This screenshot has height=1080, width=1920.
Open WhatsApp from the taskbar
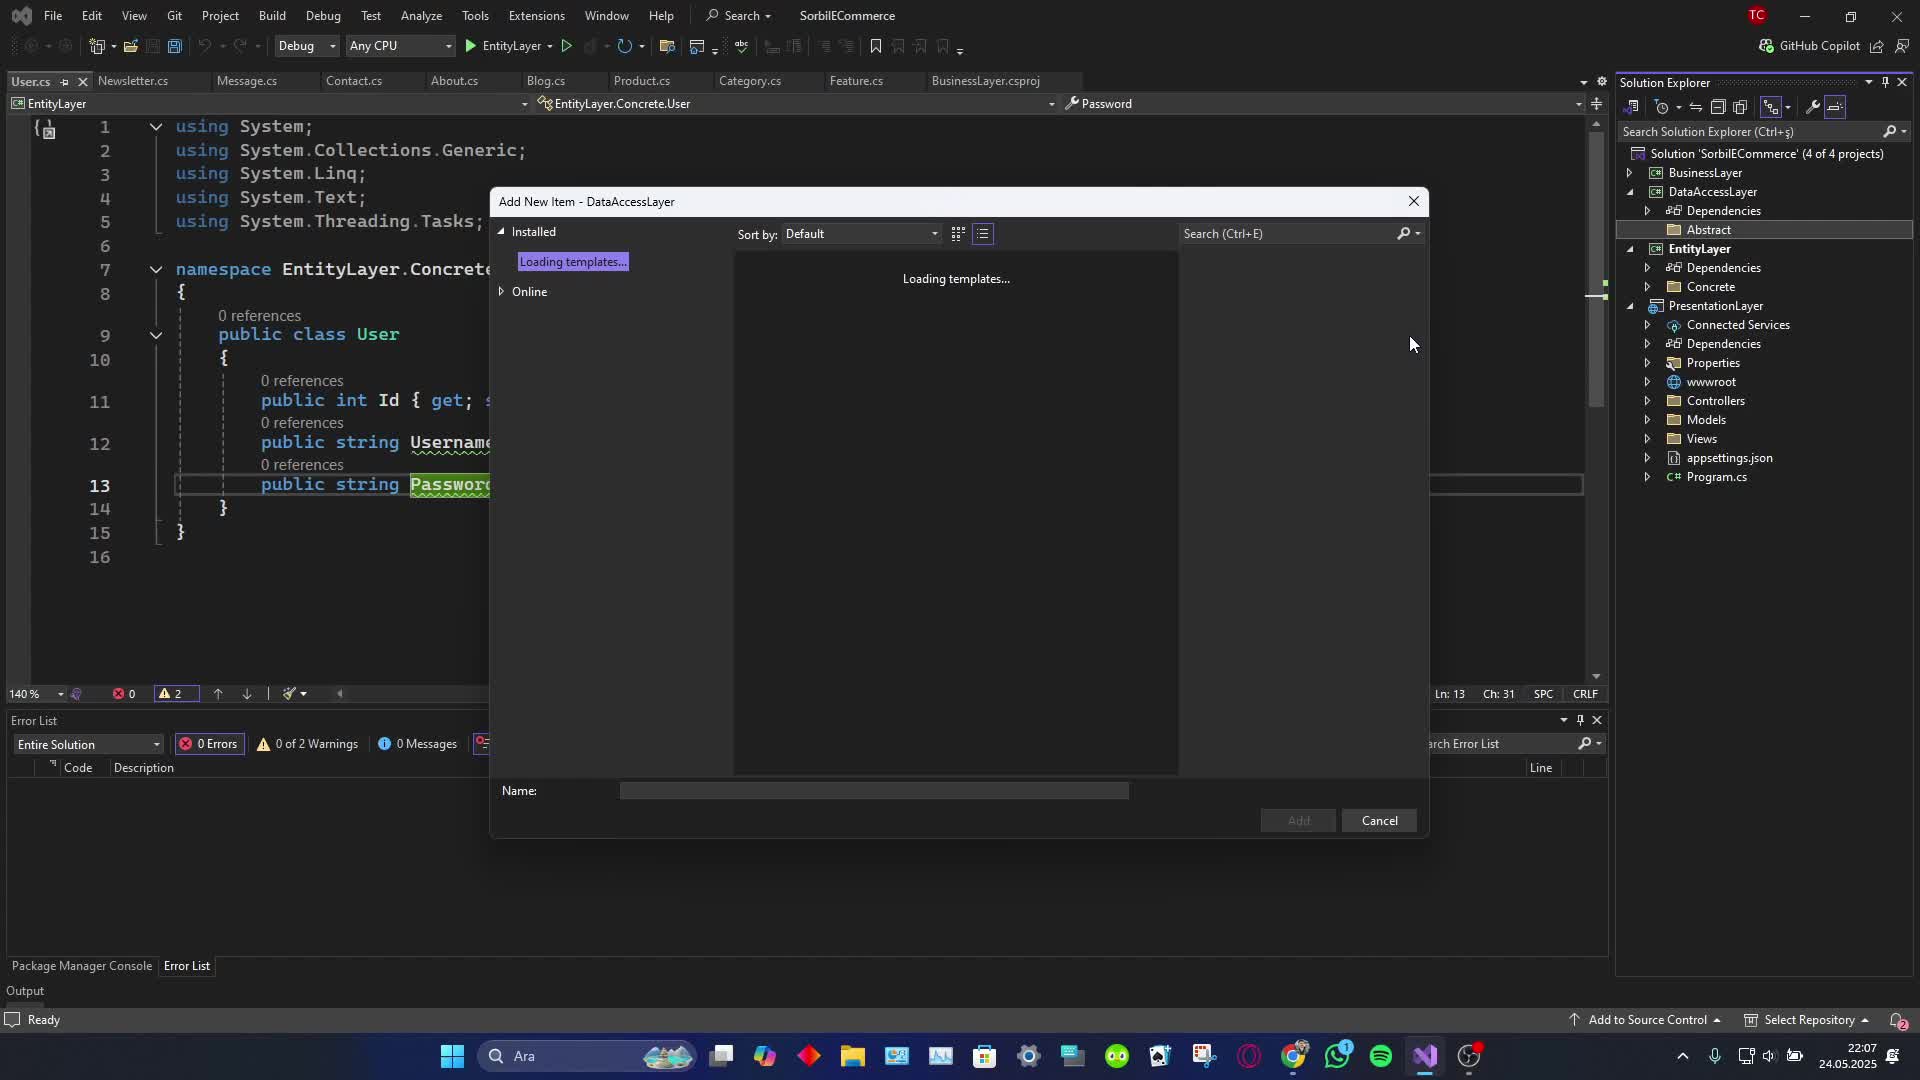pyautogui.click(x=1337, y=1056)
